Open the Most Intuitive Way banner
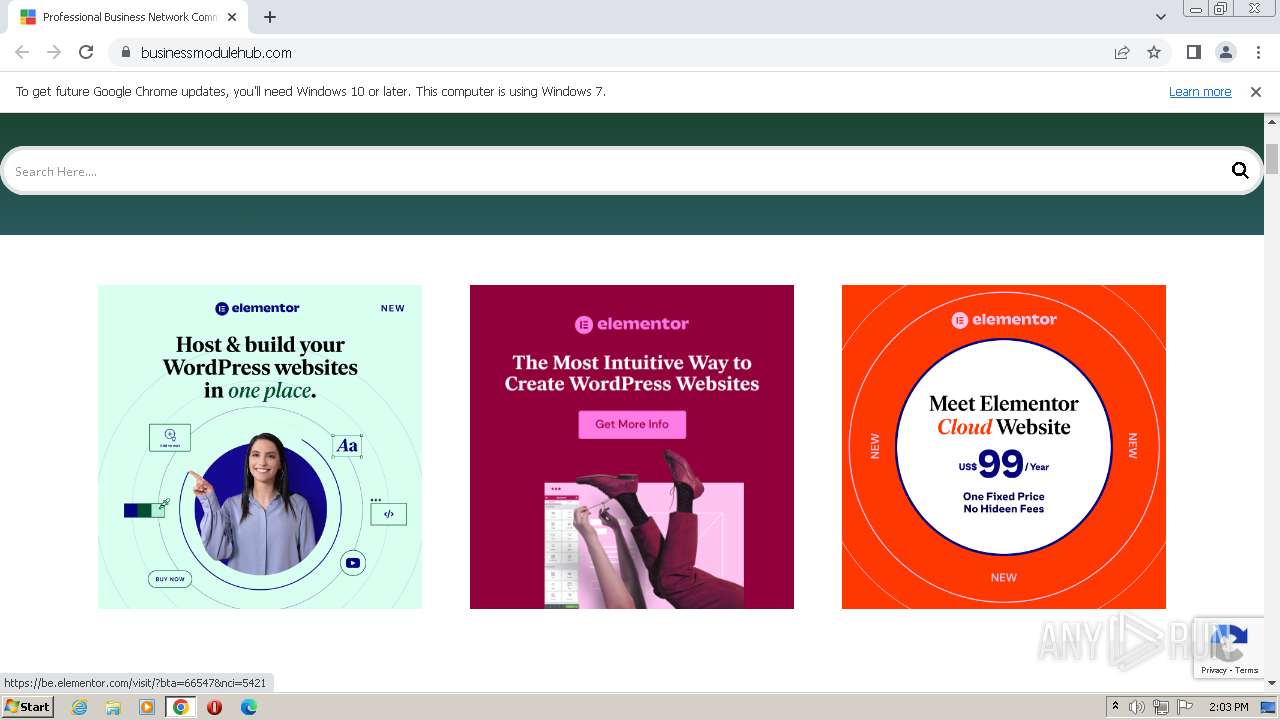Screen dimensions: 1280x720 point(632,447)
